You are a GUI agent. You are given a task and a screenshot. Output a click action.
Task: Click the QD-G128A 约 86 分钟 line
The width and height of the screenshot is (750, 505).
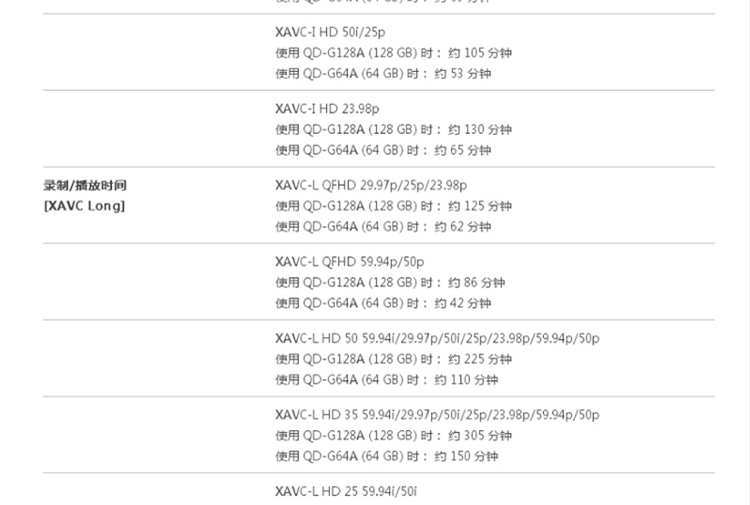[x=390, y=282]
